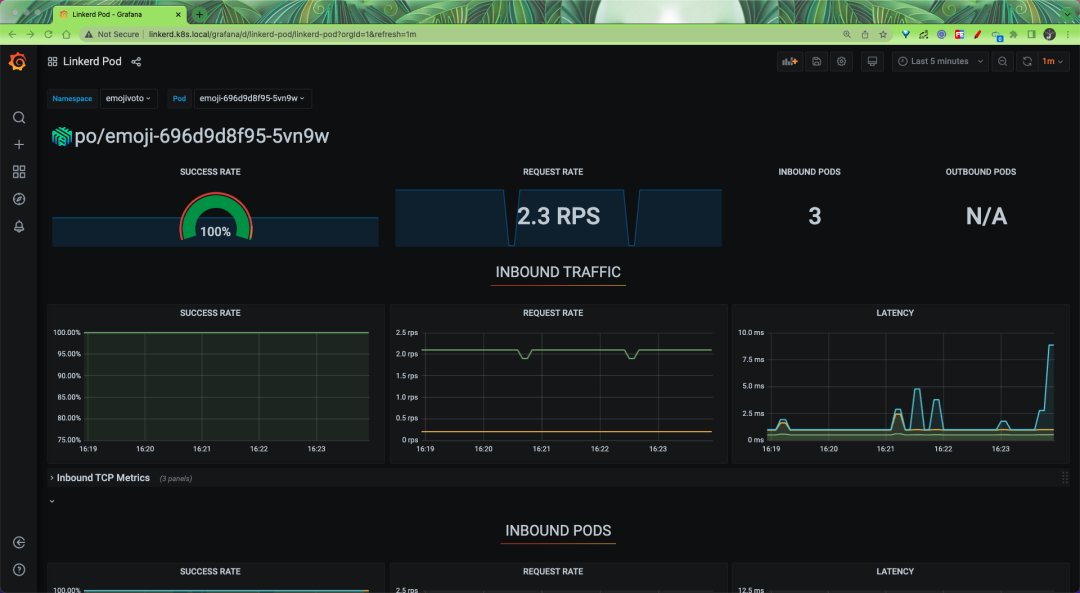Save the dashboard with the disk icon

point(816,61)
